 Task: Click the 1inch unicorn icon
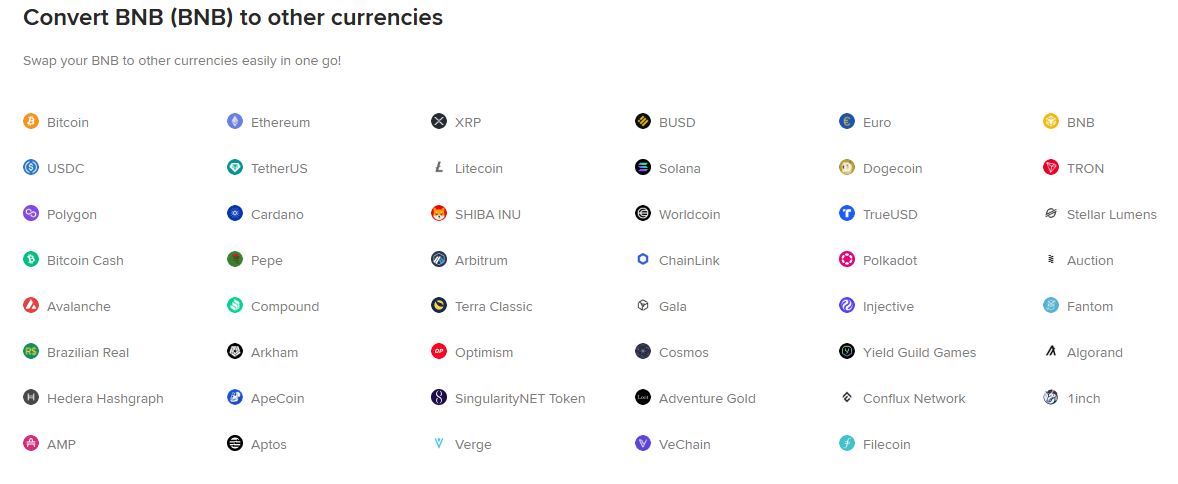point(1051,398)
